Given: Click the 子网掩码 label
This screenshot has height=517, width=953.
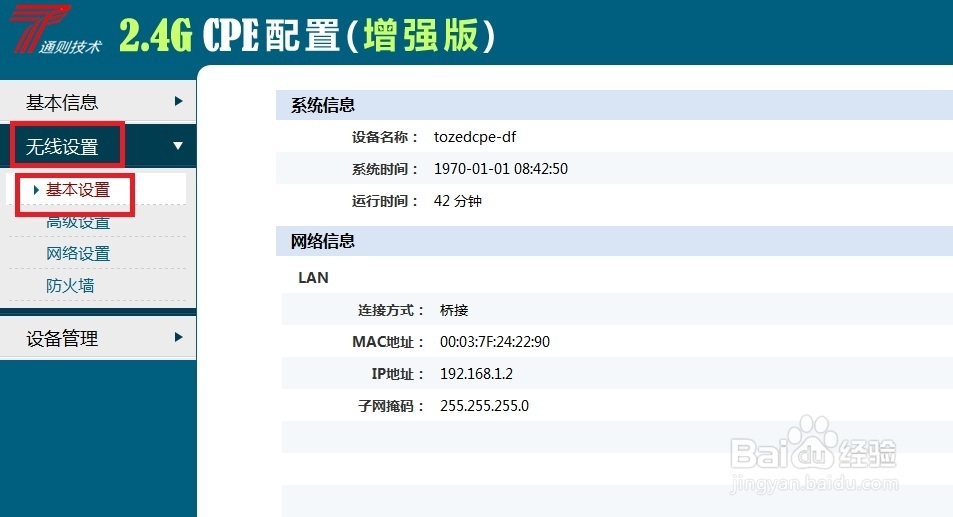Looking at the screenshot, I should tap(391, 406).
